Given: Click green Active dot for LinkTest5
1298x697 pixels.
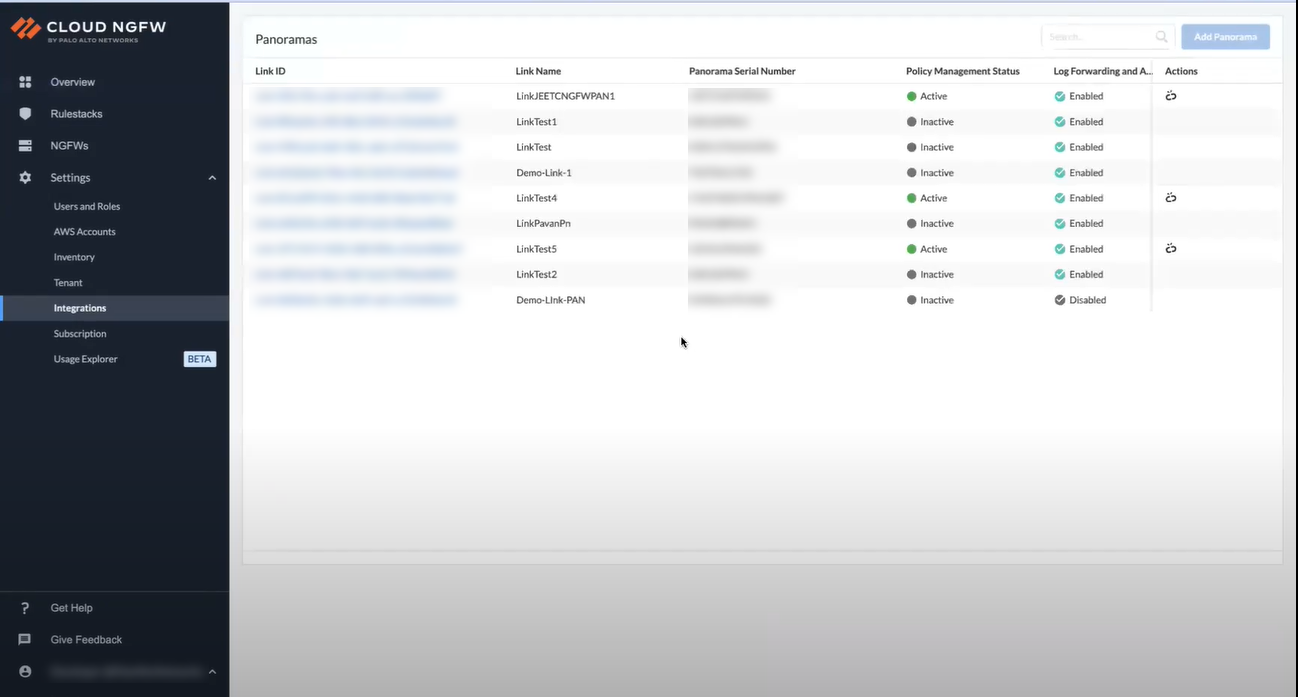Looking at the screenshot, I should 912,249.
